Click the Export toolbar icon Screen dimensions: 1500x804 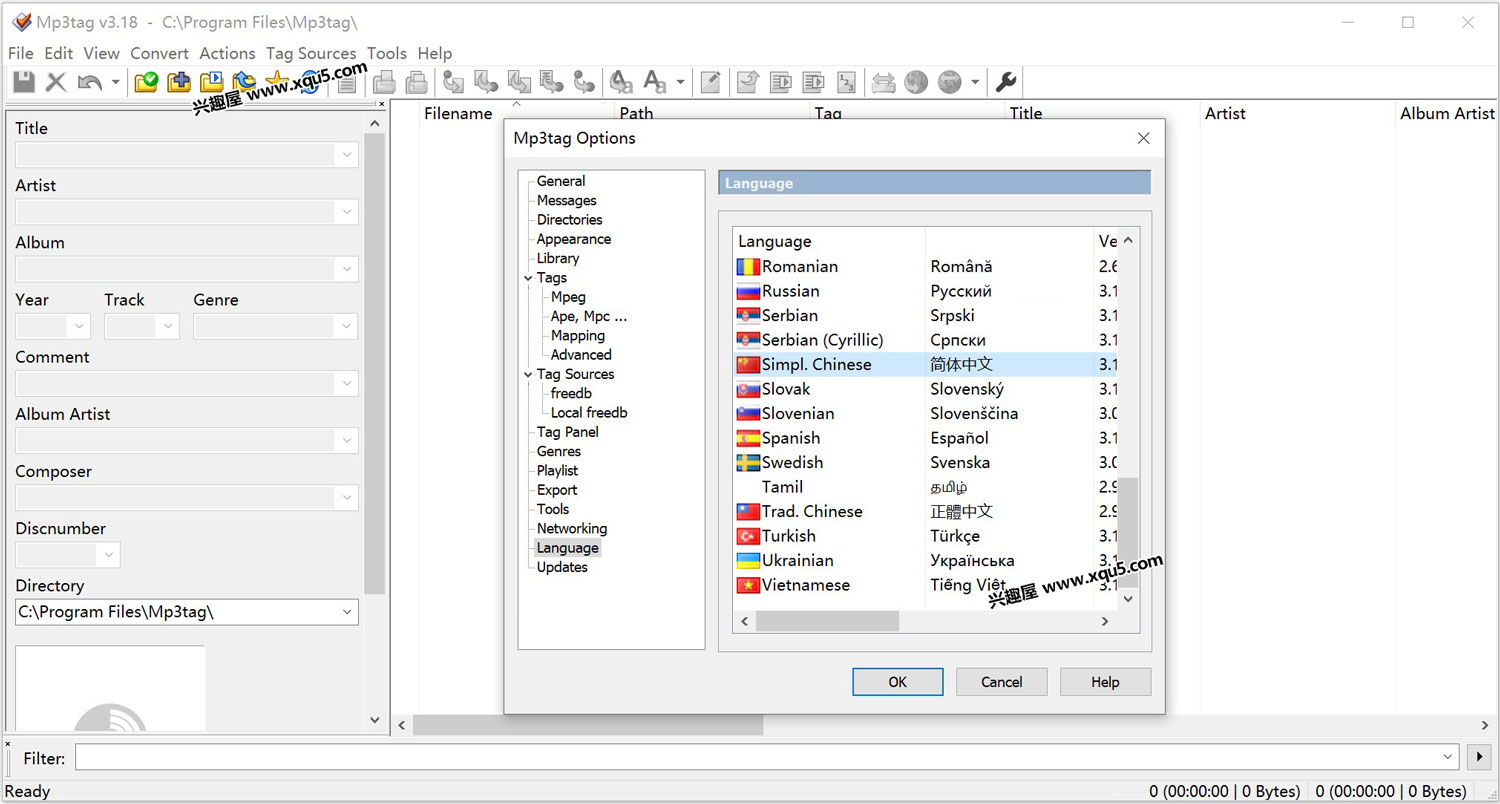(x=747, y=82)
